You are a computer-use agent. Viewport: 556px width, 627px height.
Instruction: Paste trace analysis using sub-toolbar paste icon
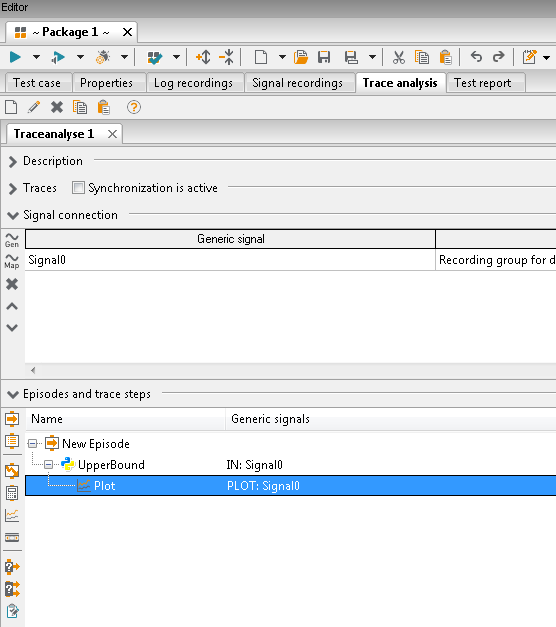(x=104, y=107)
